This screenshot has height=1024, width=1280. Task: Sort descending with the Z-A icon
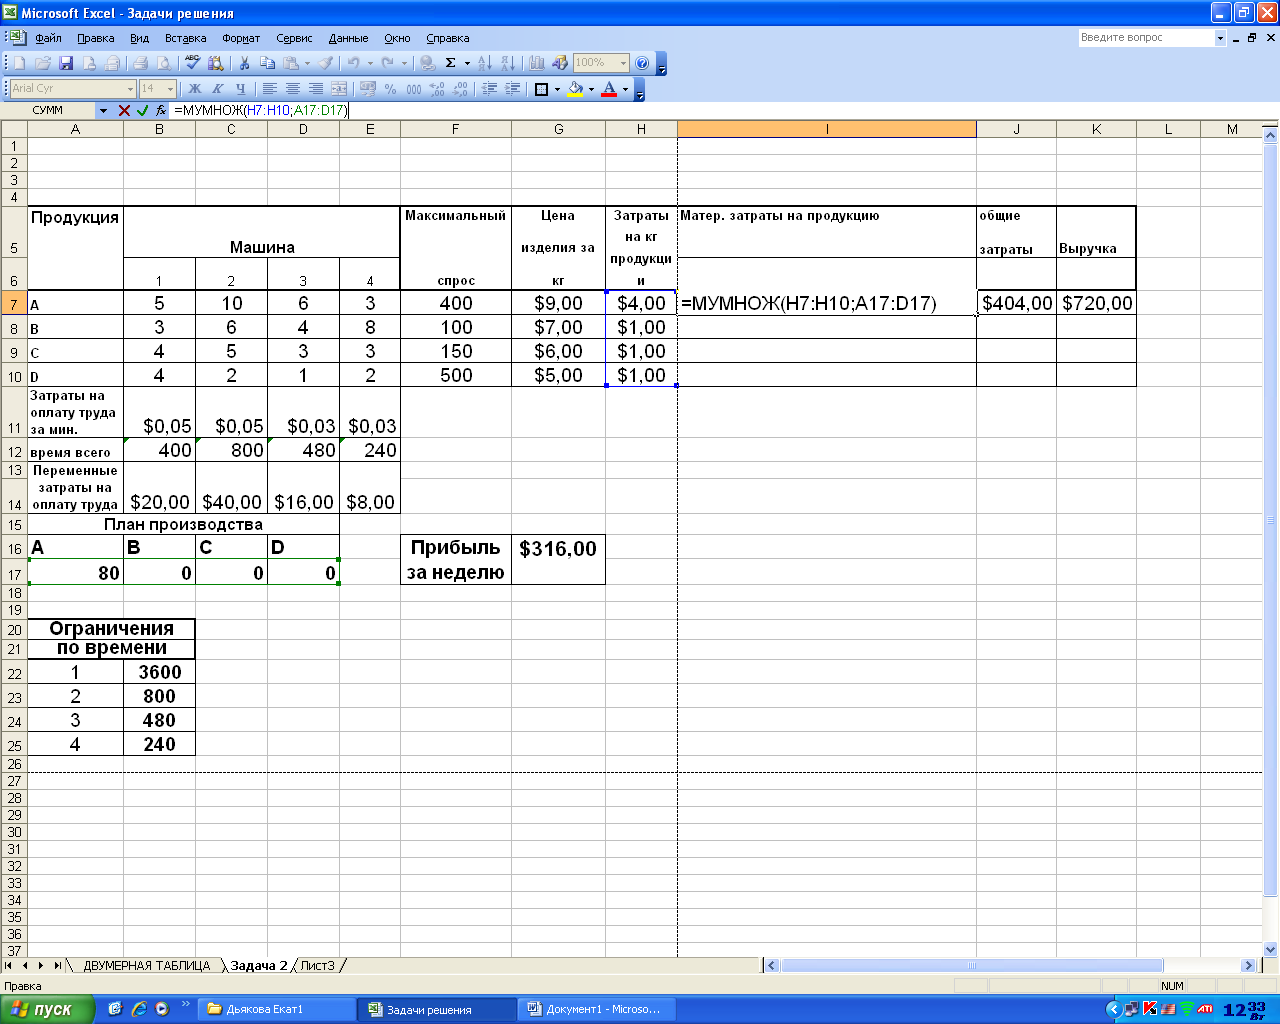point(507,63)
